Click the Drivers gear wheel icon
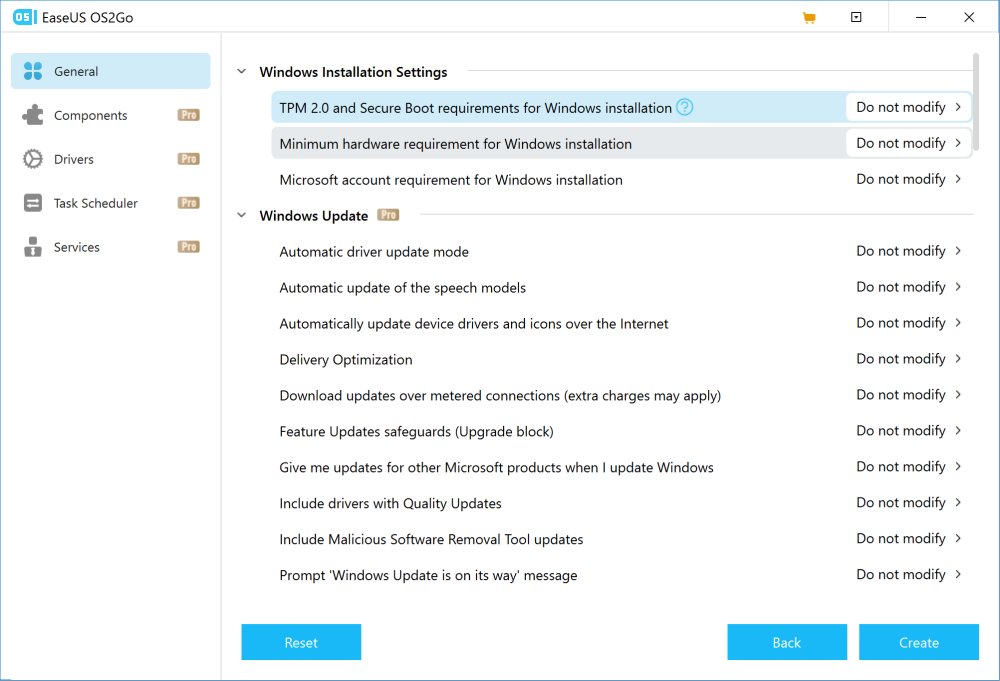 coord(33,159)
